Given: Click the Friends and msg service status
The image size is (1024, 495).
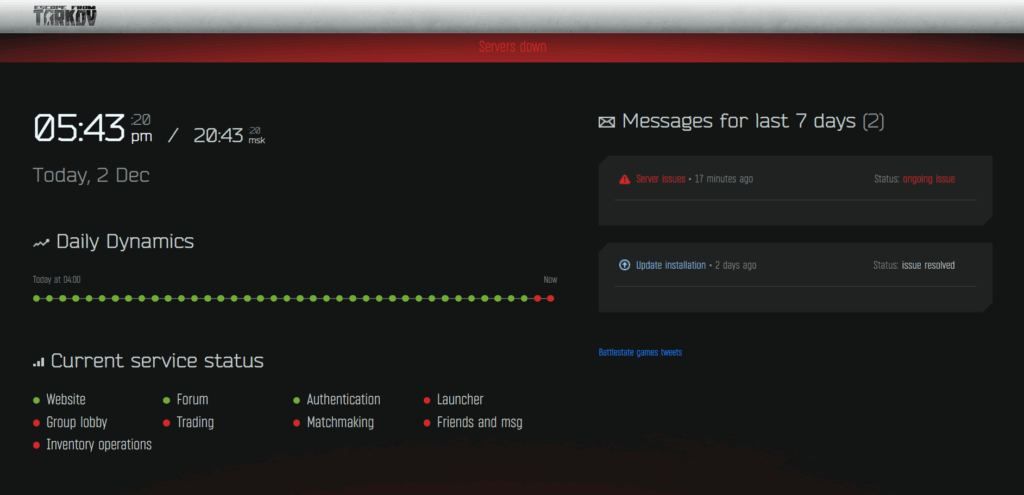Looking at the screenshot, I should click(480, 423).
